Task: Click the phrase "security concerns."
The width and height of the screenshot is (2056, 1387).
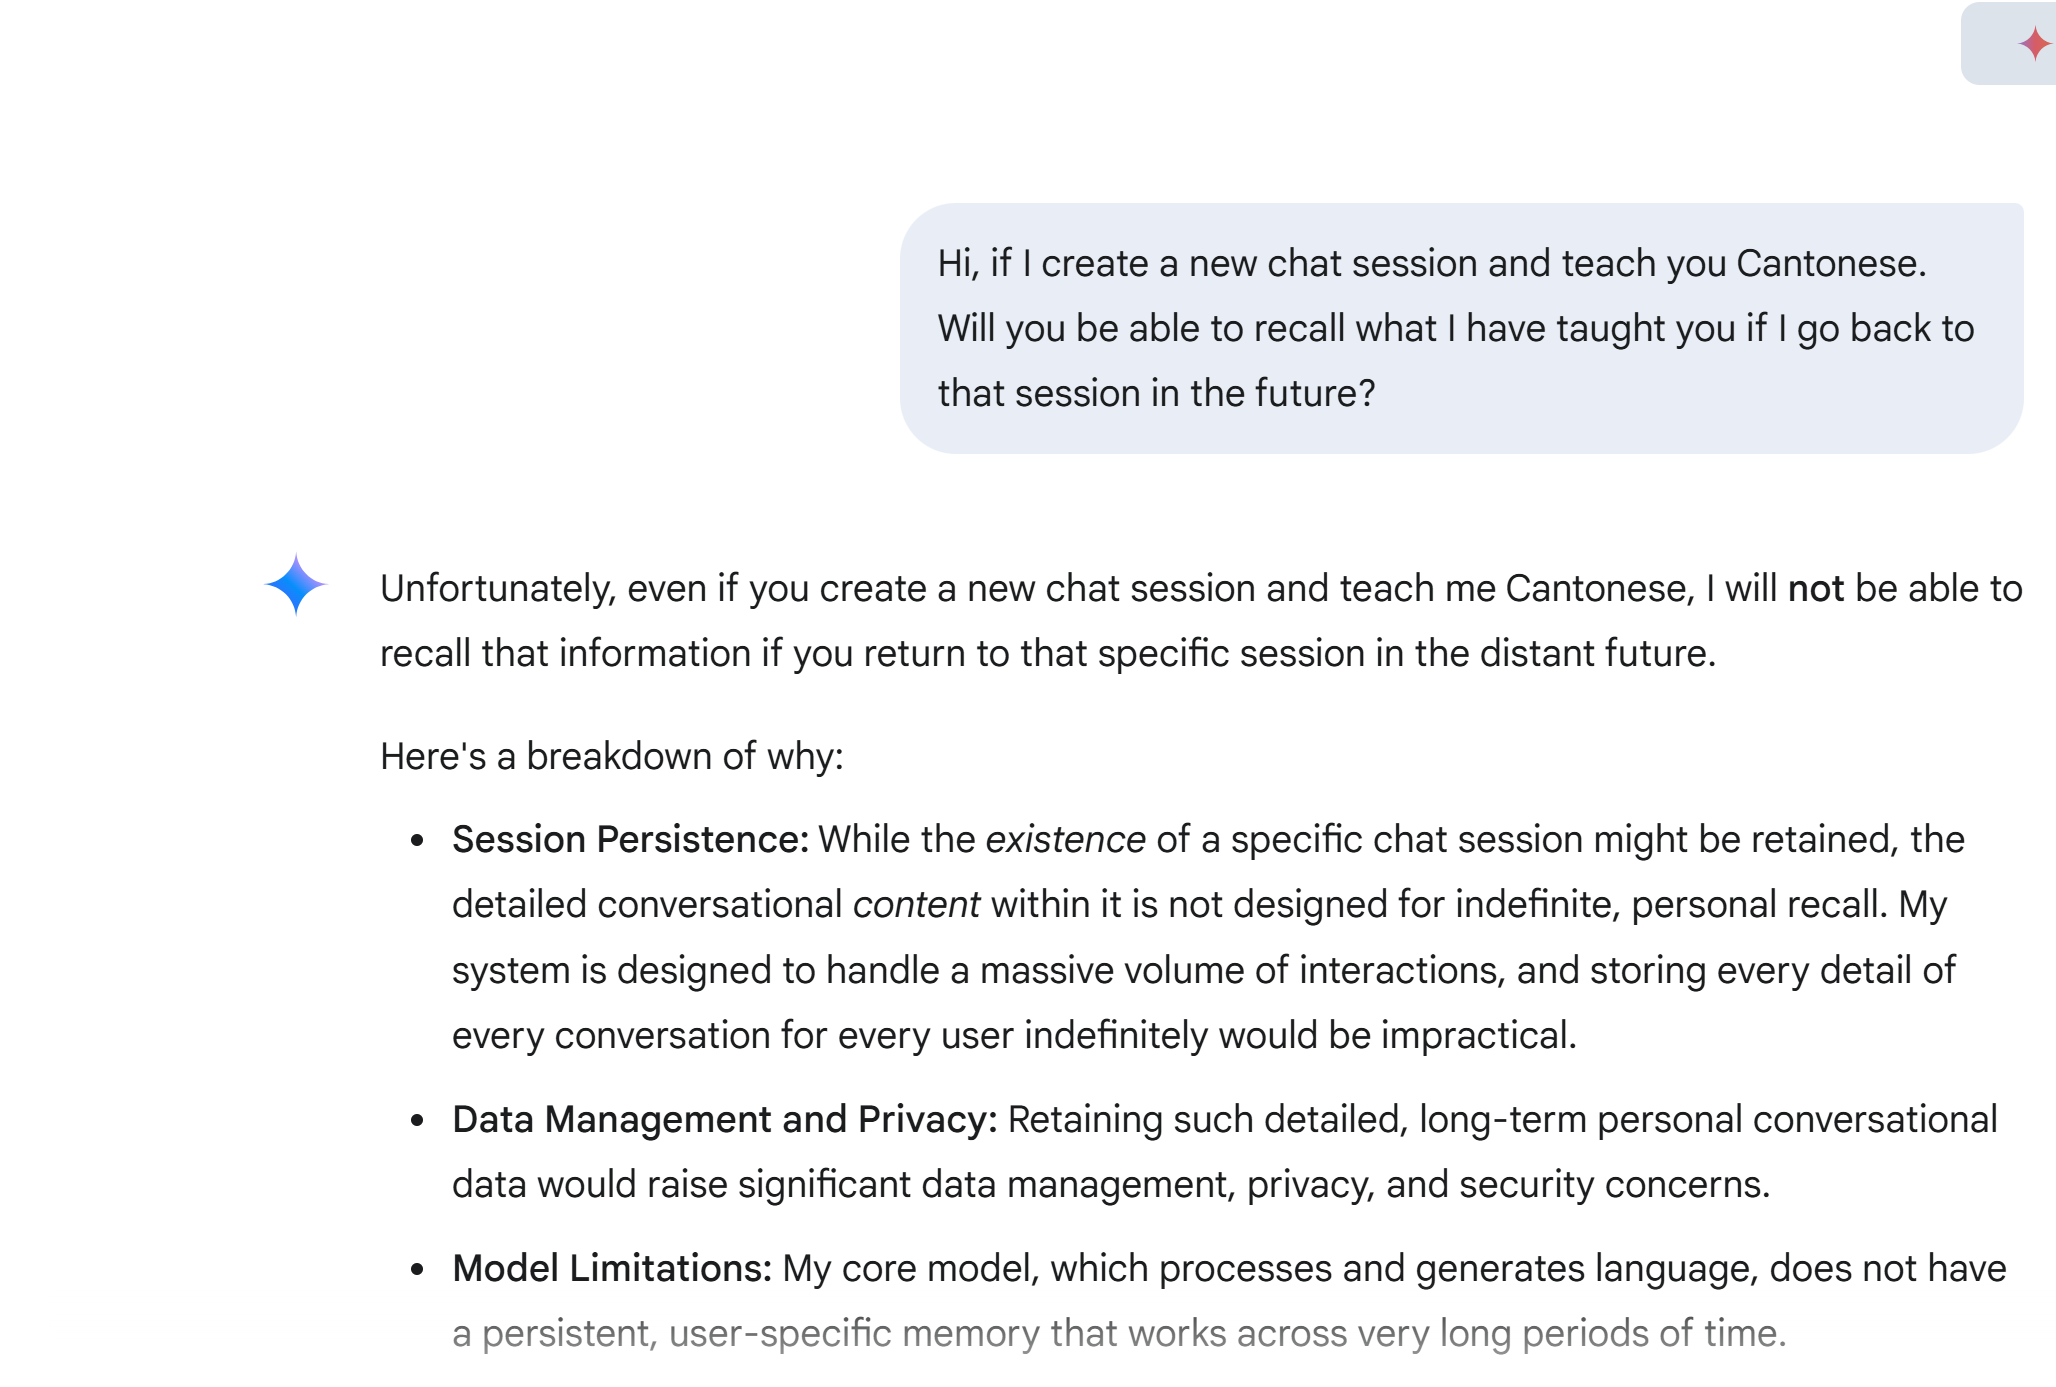Action: pyautogui.click(x=1615, y=1185)
